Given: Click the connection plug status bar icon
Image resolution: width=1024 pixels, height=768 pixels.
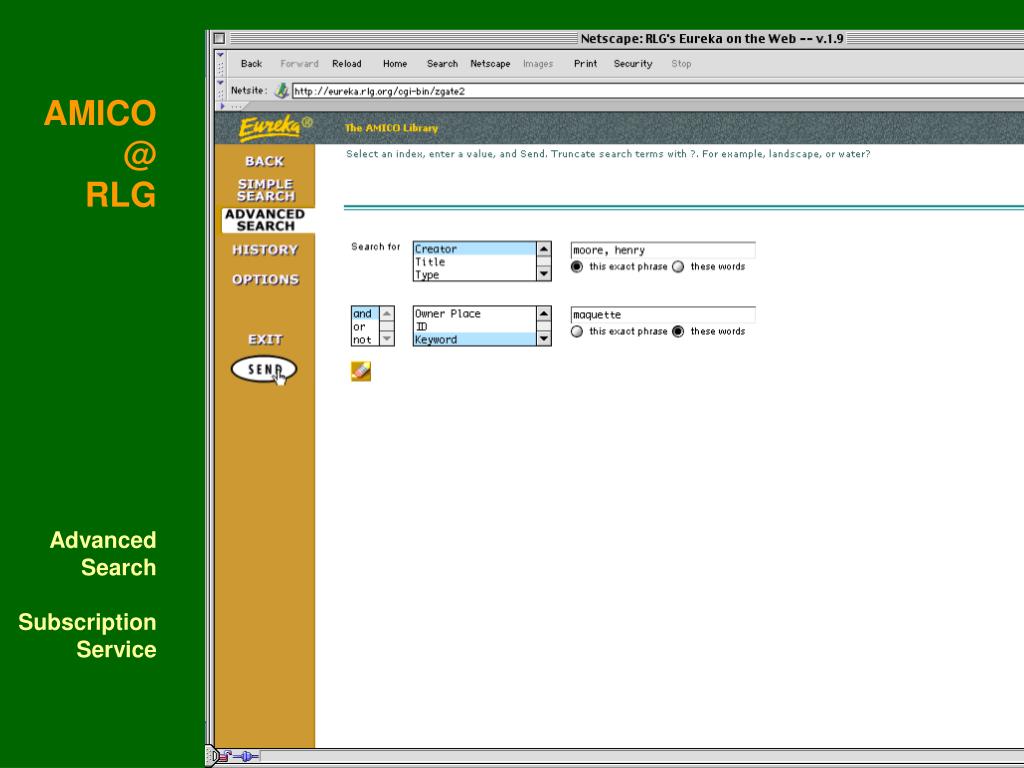Looking at the screenshot, I should tap(246, 756).
